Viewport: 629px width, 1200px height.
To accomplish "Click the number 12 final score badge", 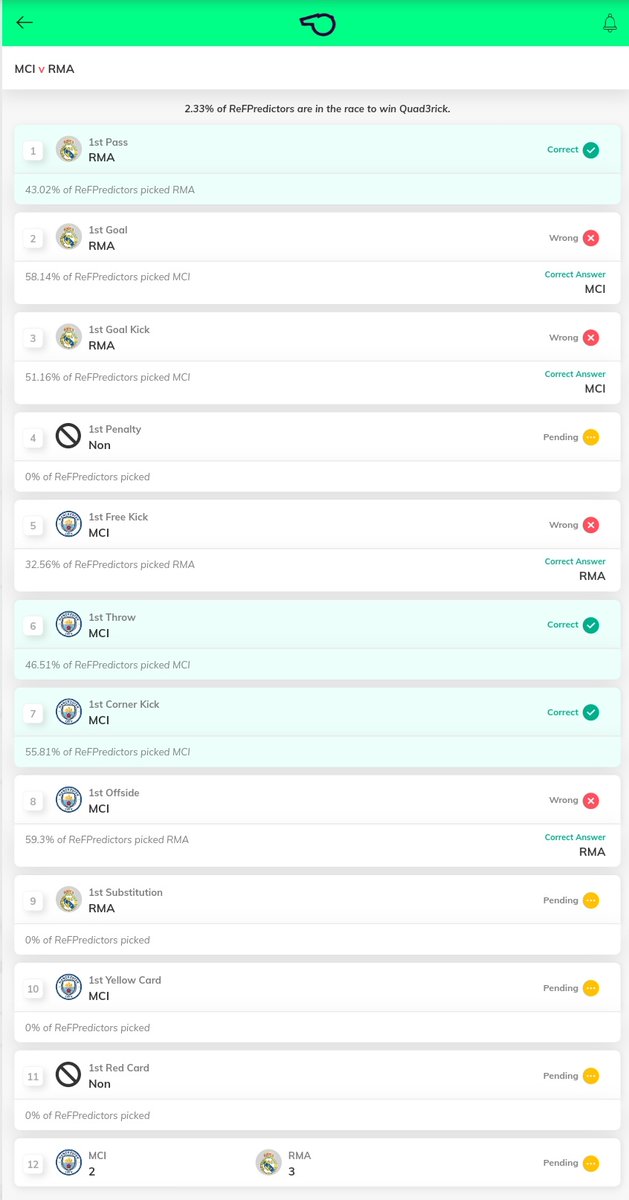I will (x=33, y=1164).
